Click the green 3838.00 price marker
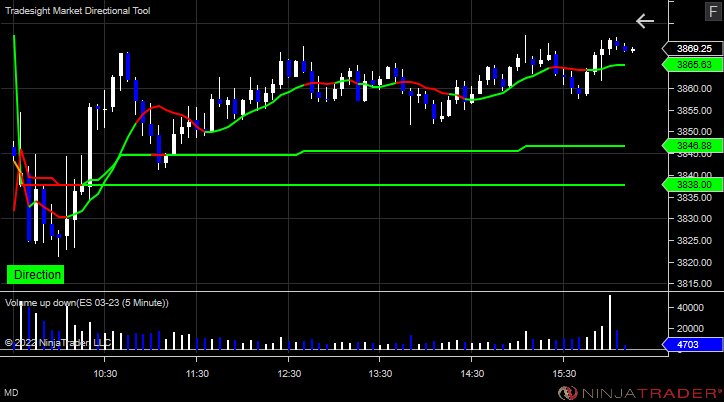This screenshot has width=724, height=402. coord(694,185)
